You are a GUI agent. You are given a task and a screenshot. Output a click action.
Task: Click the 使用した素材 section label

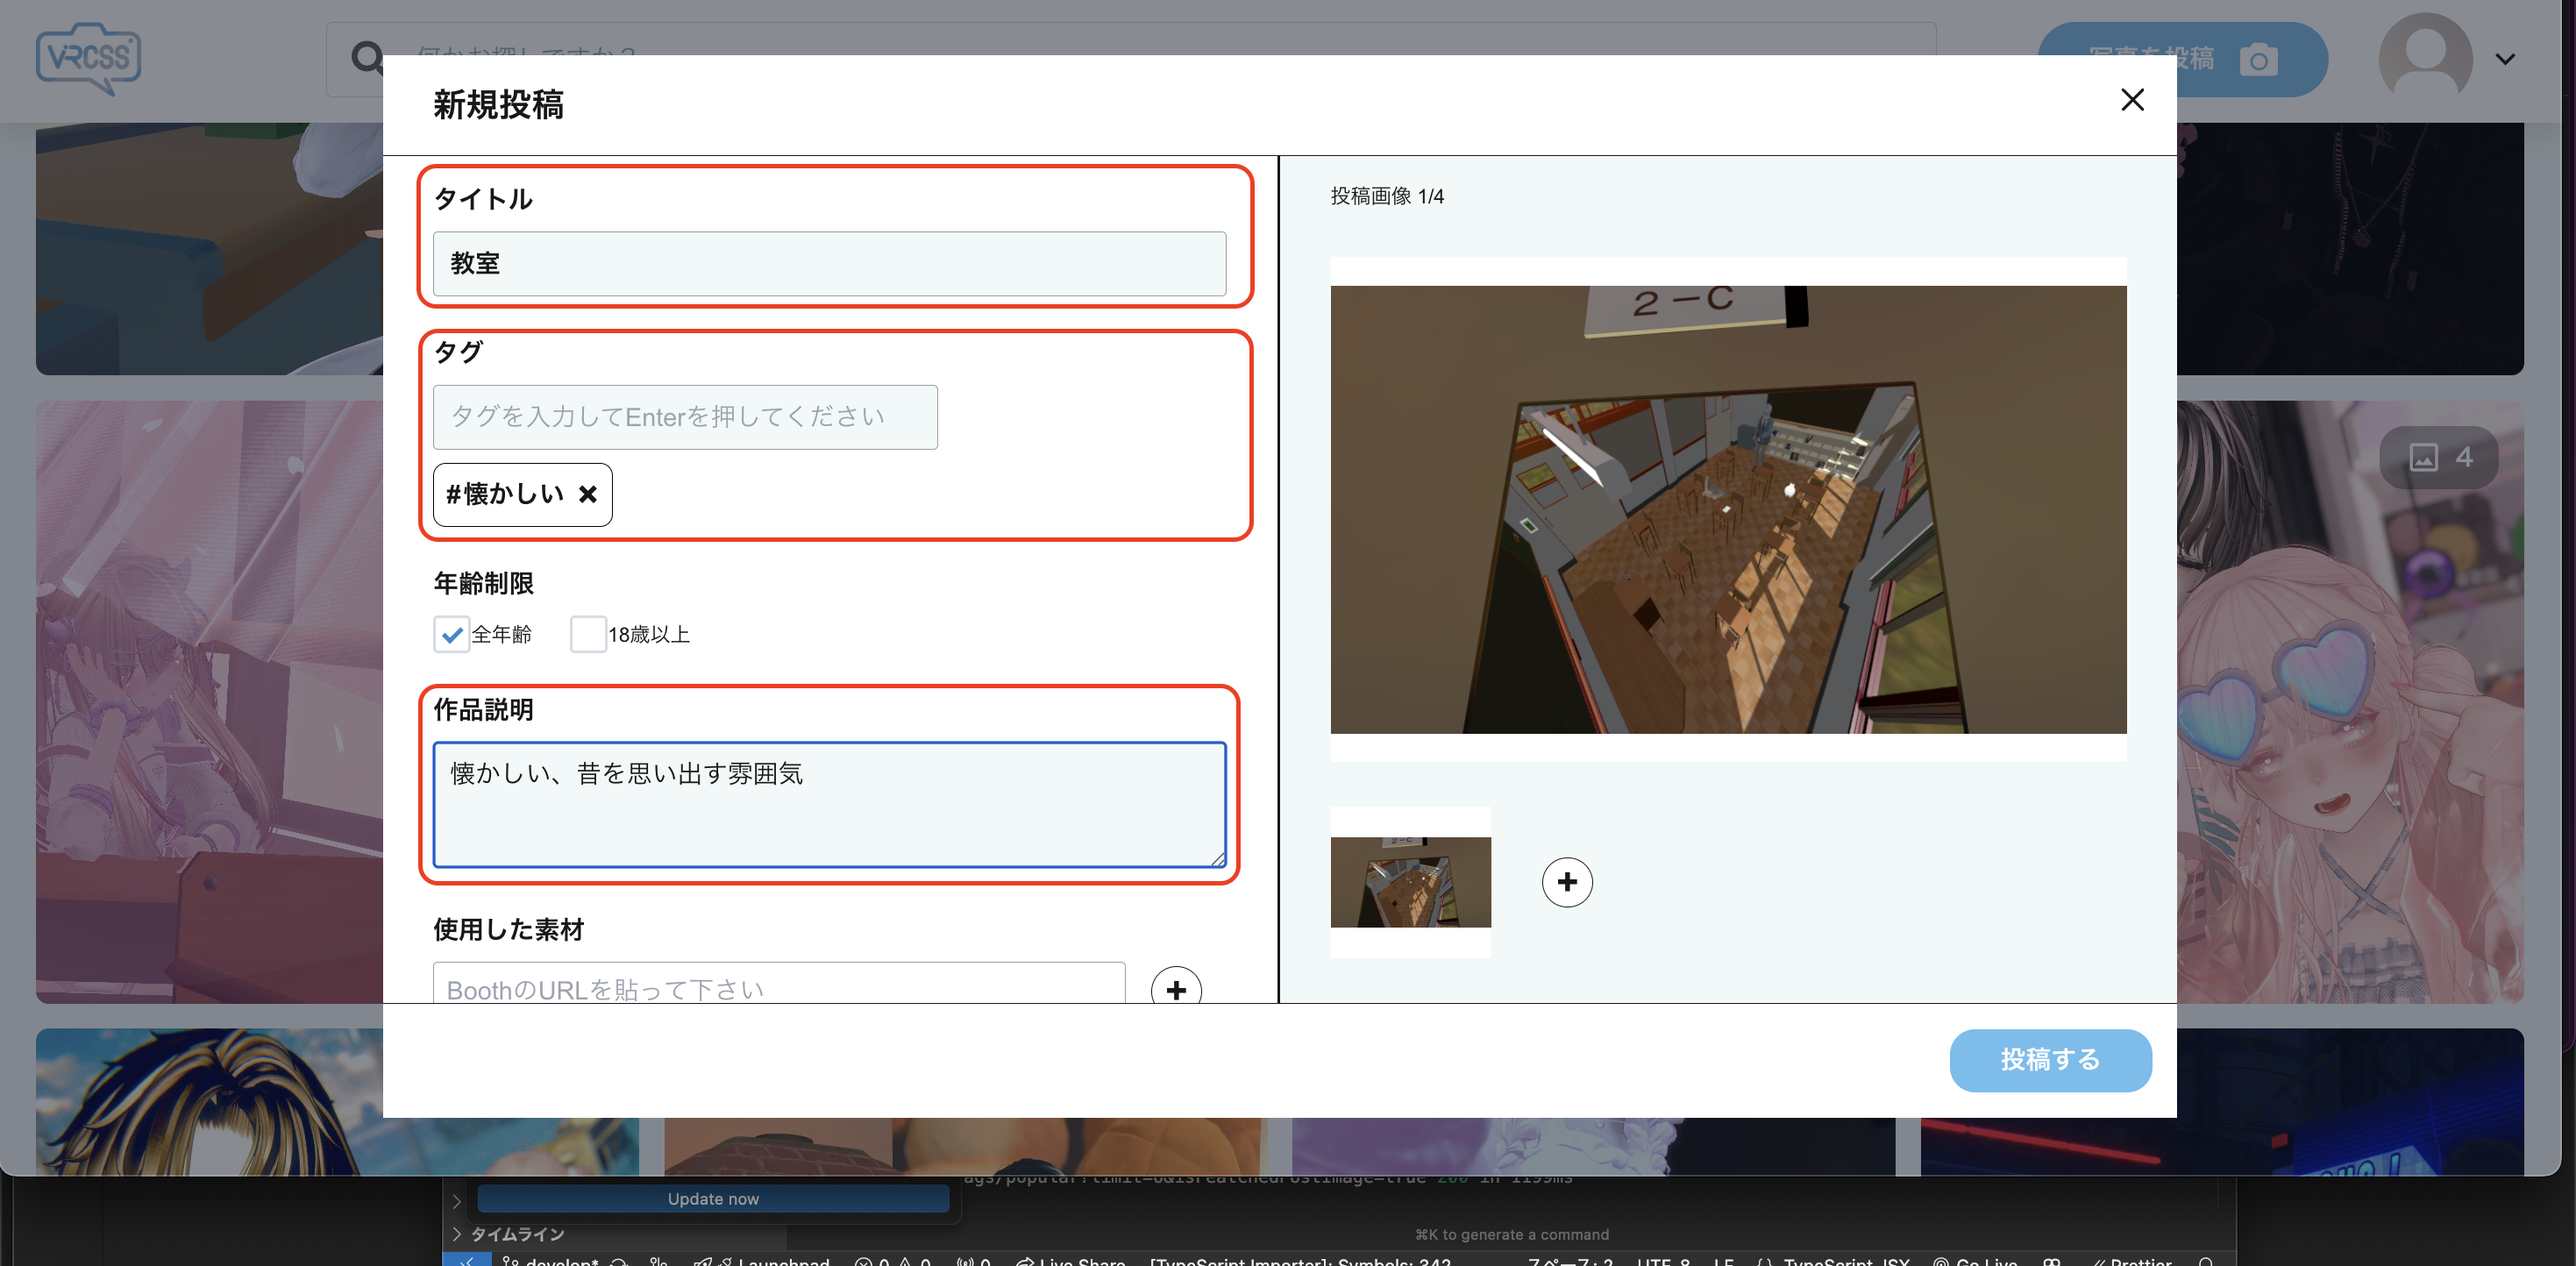point(508,929)
